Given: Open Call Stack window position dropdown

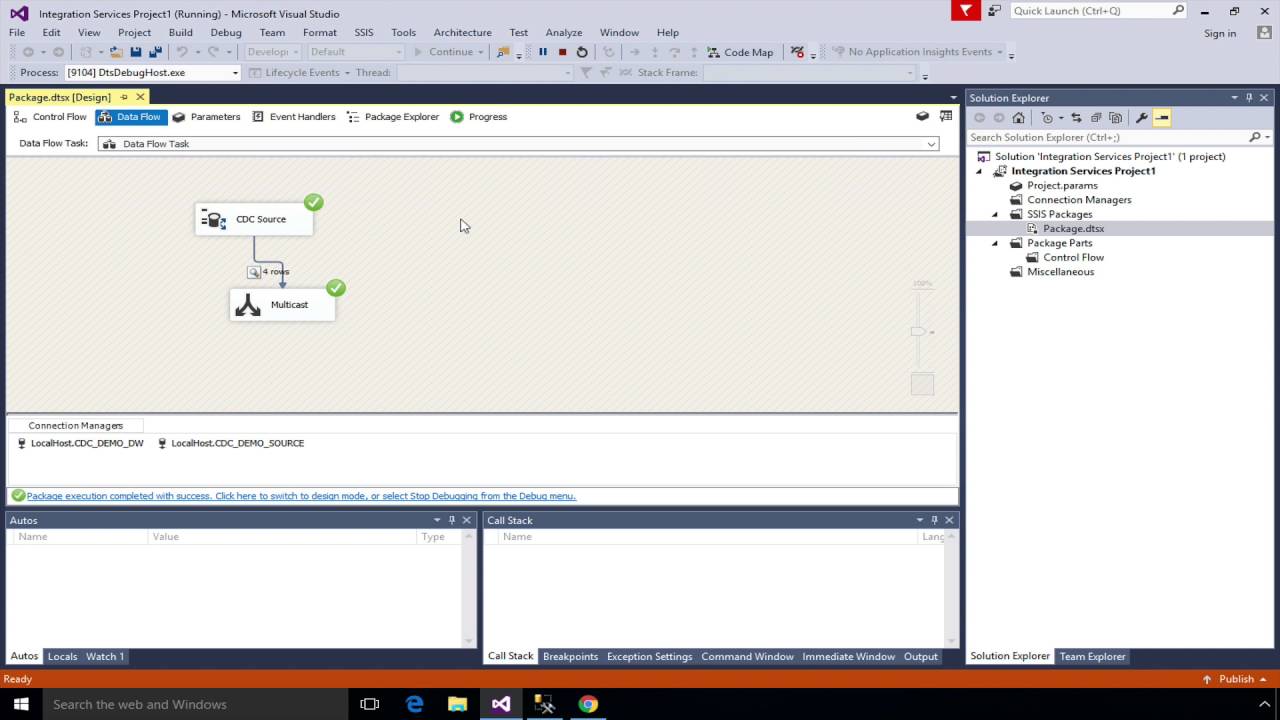Looking at the screenshot, I should point(920,520).
